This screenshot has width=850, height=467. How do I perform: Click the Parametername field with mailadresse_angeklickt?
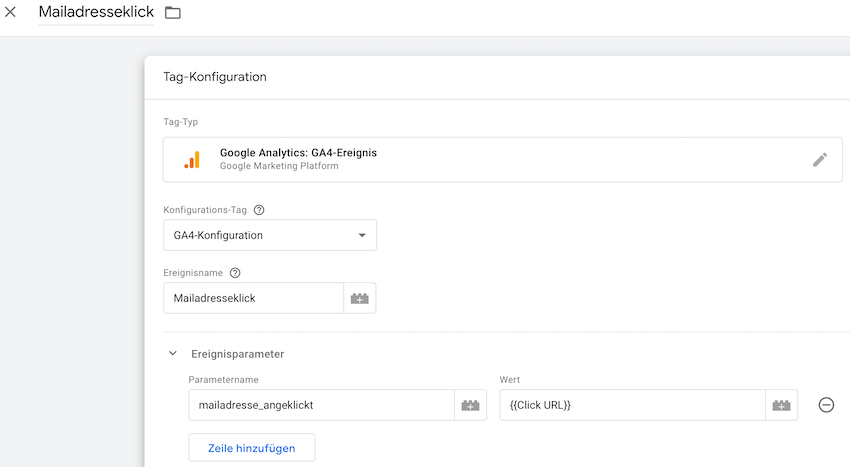click(320, 405)
